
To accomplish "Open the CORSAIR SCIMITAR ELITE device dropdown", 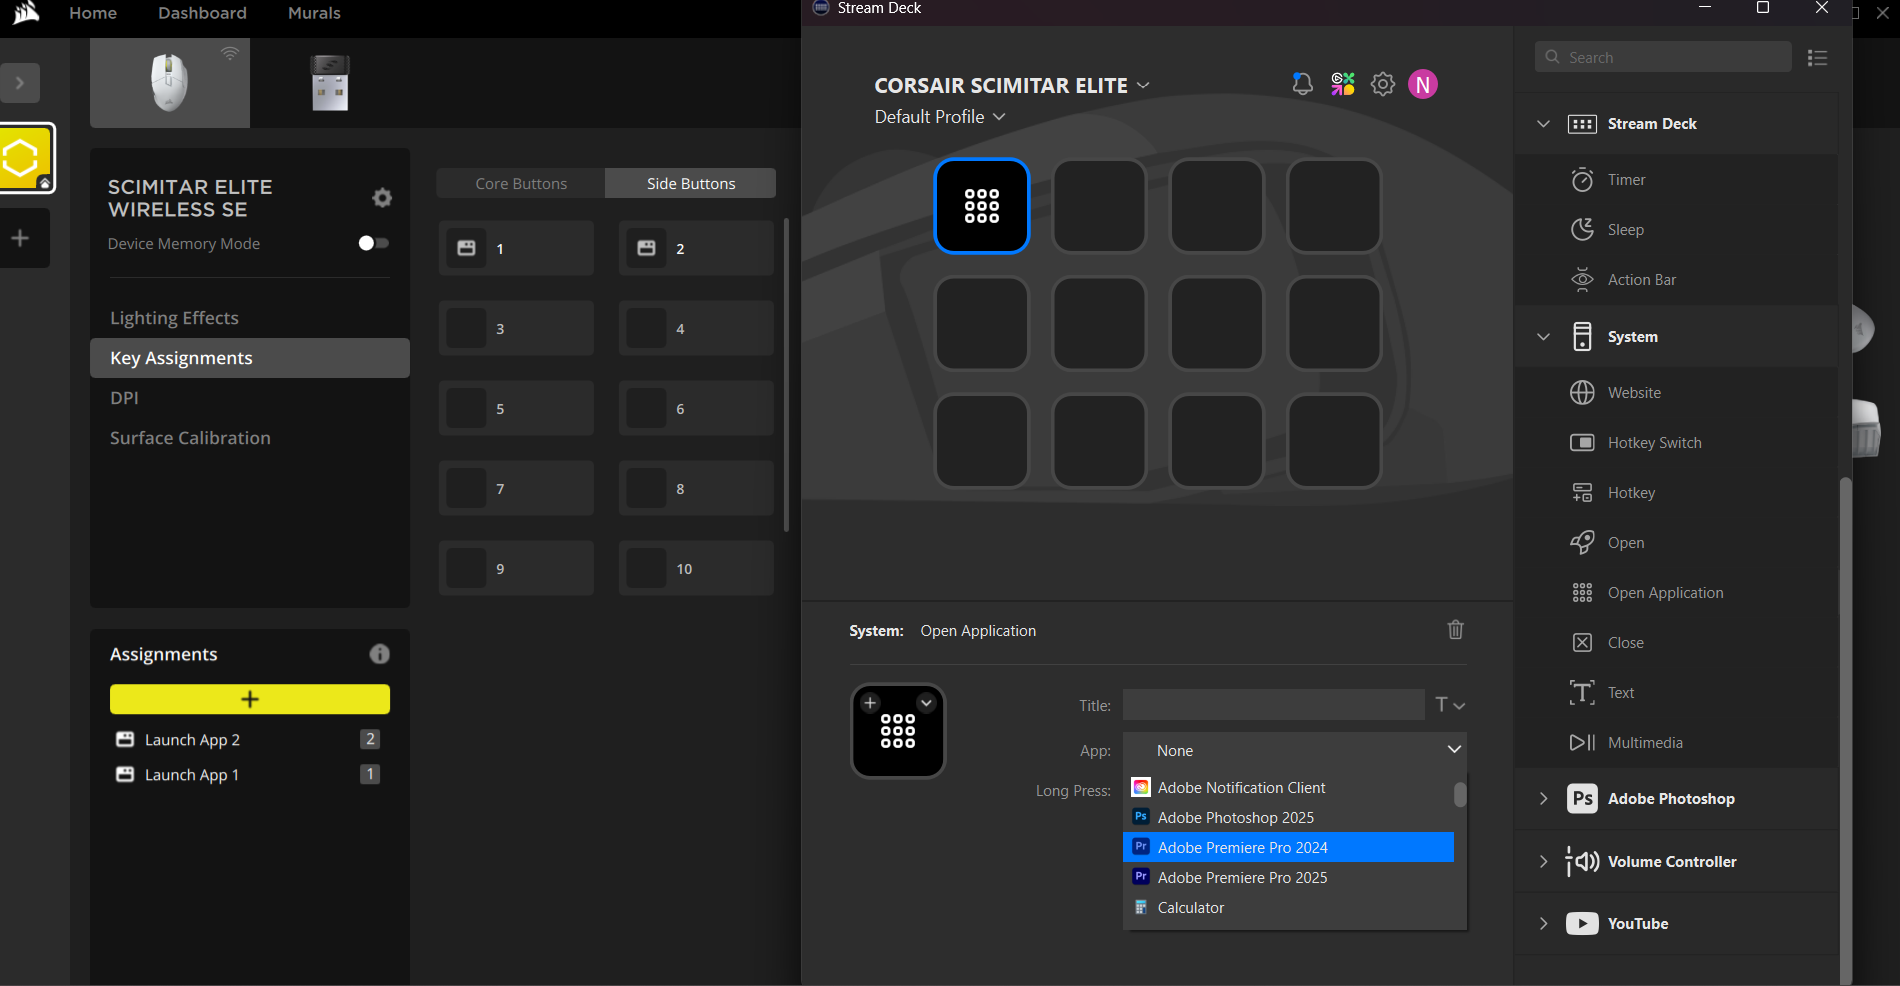I will coord(1012,86).
